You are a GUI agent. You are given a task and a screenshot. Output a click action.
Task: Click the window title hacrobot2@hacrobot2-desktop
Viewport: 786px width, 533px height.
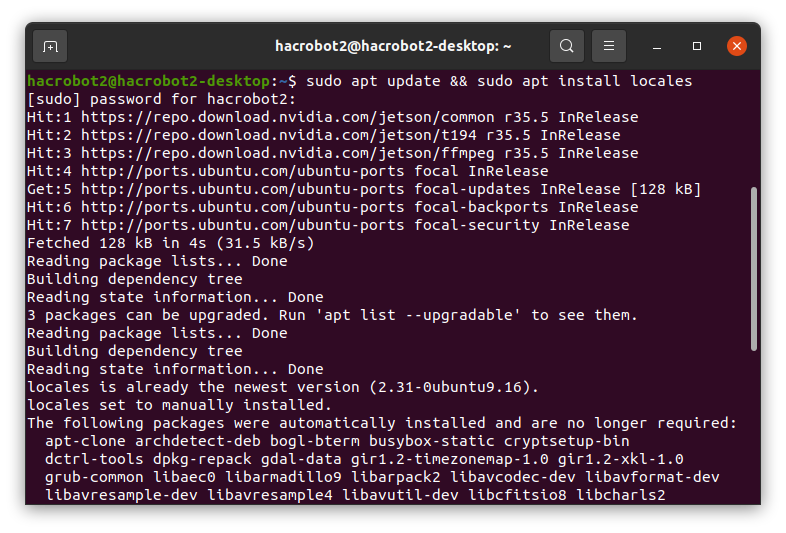[x=393, y=46]
